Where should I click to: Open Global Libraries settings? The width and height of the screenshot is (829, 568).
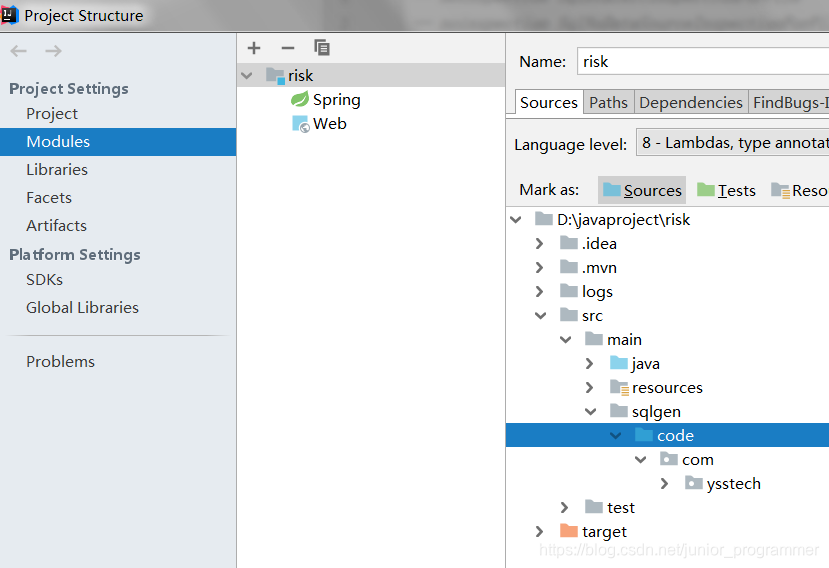[x=82, y=308]
